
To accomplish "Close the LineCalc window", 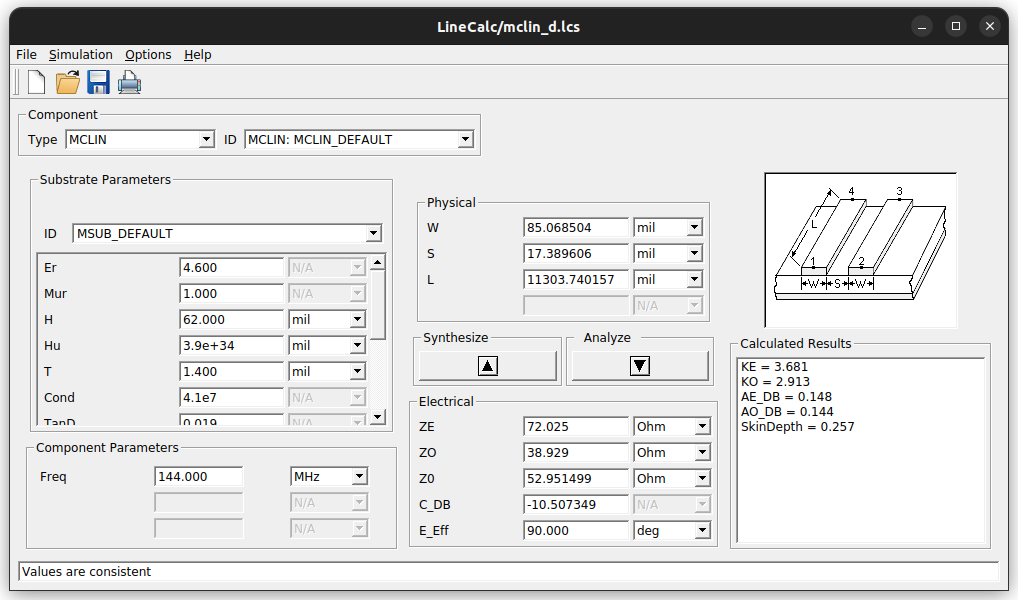I will point(989,26).
